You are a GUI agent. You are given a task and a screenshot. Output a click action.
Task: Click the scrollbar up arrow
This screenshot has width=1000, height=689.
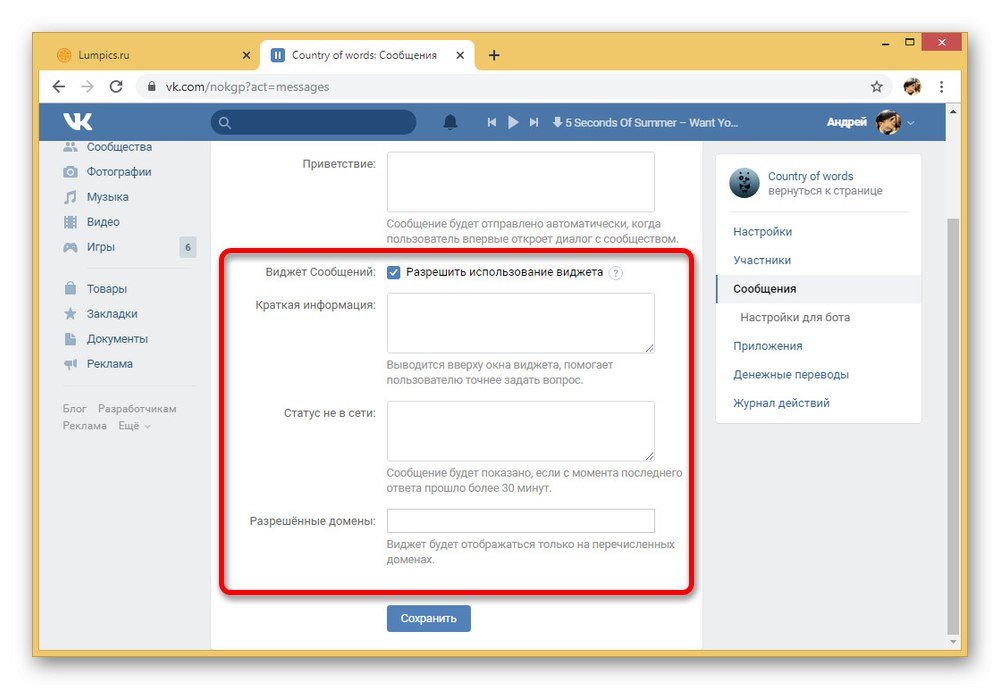click(x=953, y=111)
